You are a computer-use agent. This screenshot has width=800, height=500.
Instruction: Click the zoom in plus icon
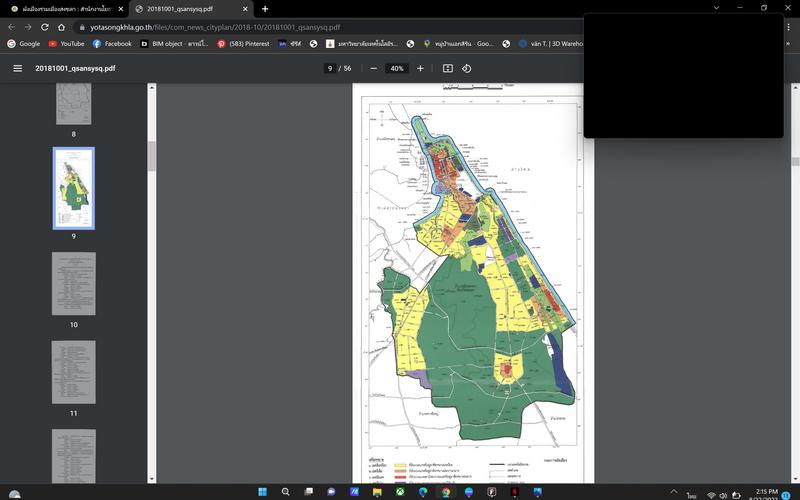(x=420, y=68)
